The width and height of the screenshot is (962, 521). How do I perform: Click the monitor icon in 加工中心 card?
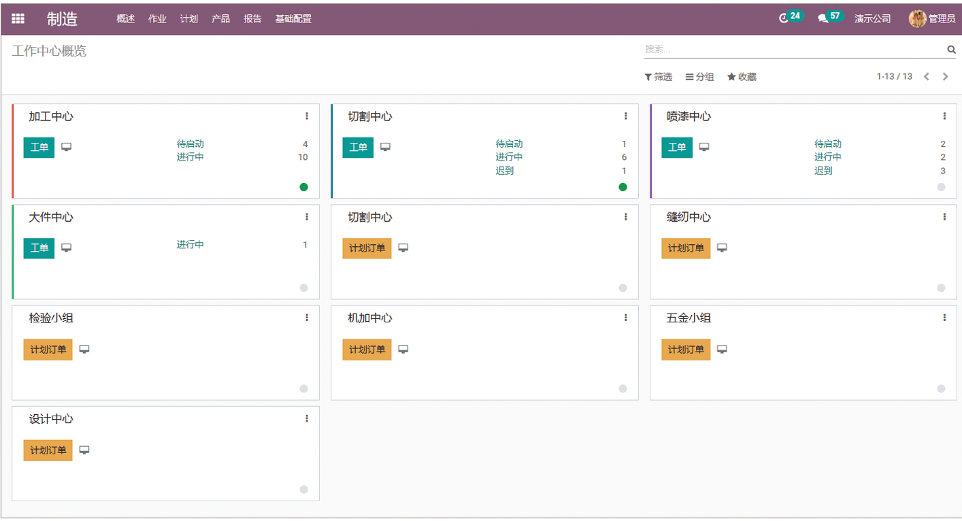click(x=66, y=147)
